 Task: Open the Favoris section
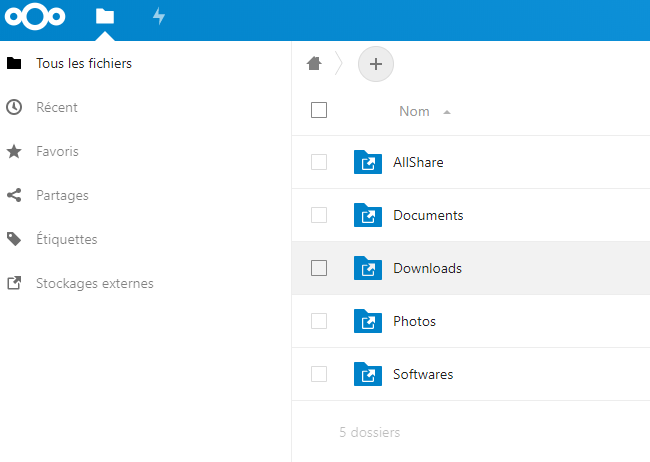[57, 151]
